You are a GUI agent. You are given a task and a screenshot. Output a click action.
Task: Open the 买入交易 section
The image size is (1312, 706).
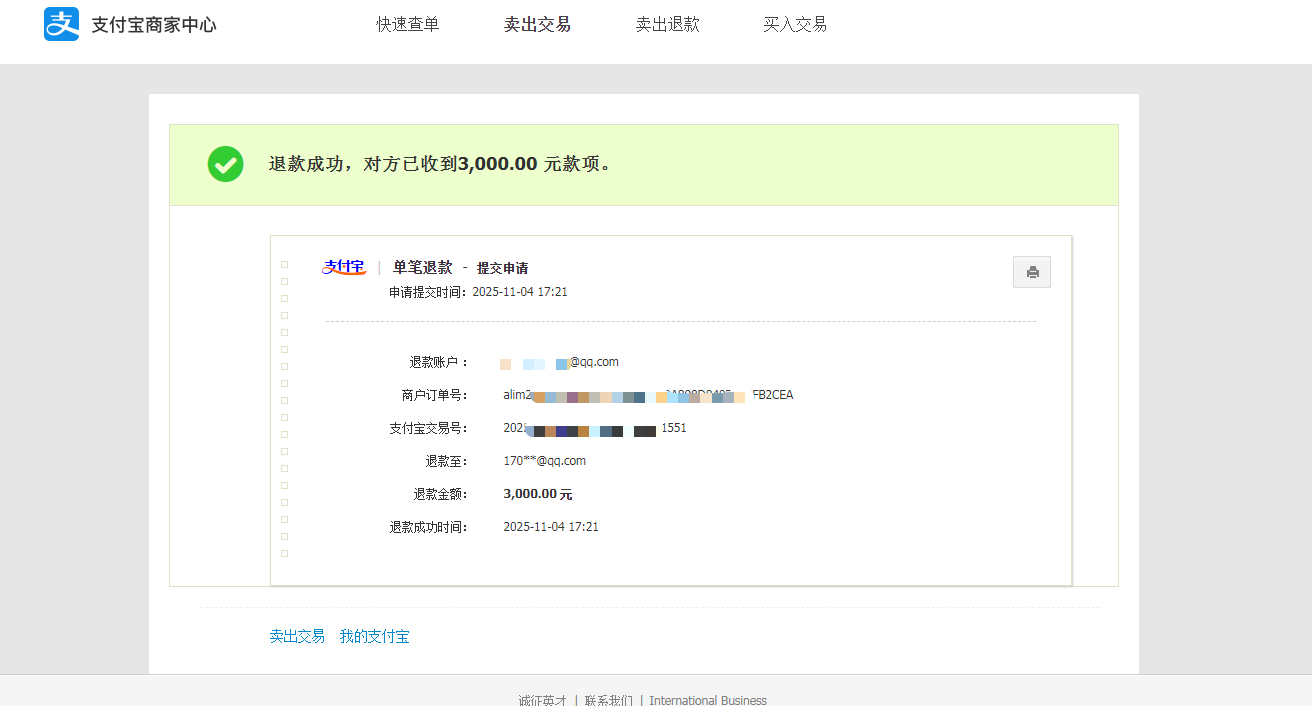pos(795,24)
